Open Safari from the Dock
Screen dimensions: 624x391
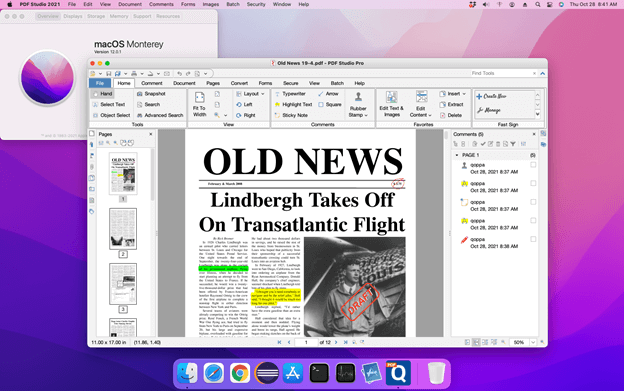(x=214, y=373)
